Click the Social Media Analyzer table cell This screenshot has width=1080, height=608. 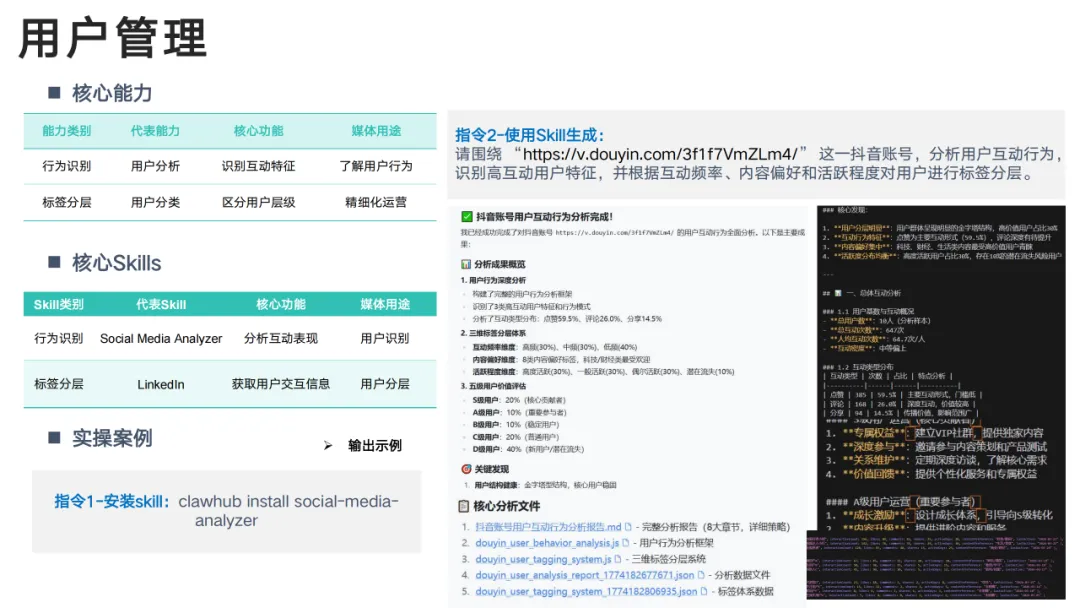click(161, 339)
